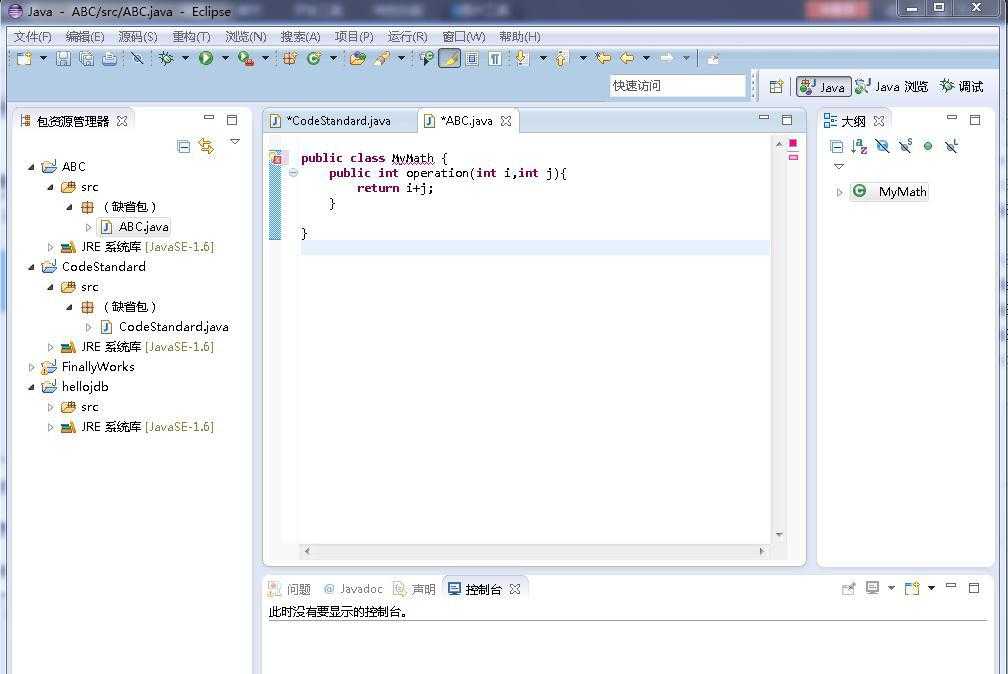
Task: Expand the FinallyWorks project
Action: tap(31, 367)
